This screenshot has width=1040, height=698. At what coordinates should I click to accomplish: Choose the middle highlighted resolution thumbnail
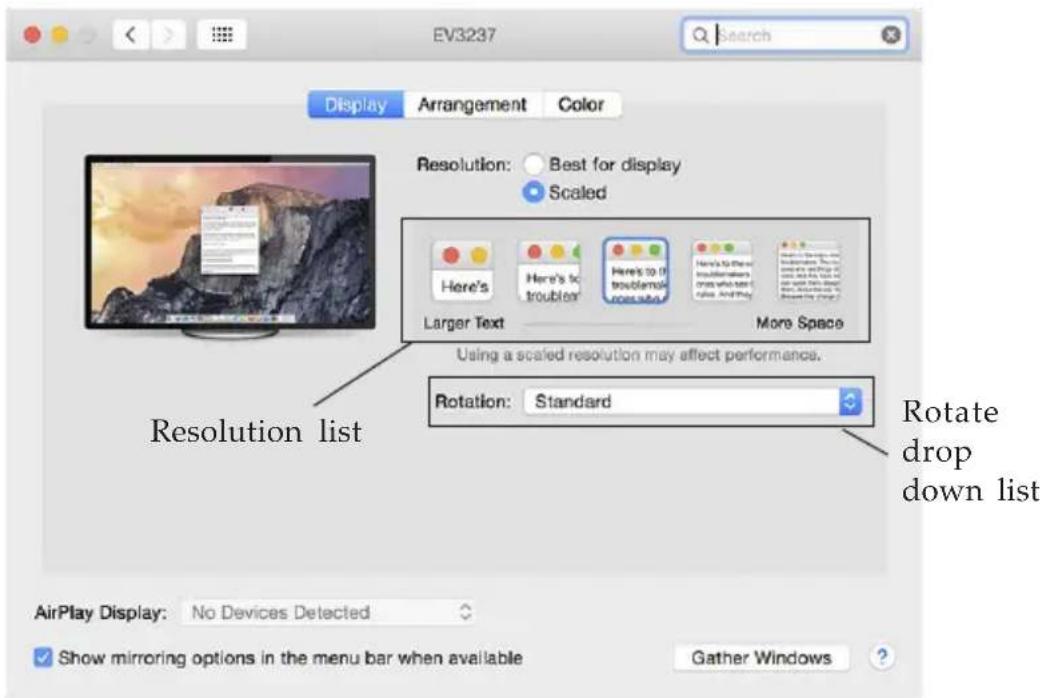pyautogui.click(x=636, y=271)
